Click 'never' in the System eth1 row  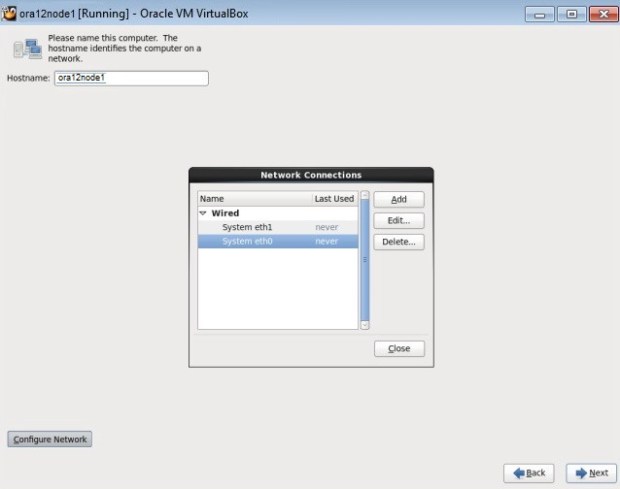click(327, 227)
